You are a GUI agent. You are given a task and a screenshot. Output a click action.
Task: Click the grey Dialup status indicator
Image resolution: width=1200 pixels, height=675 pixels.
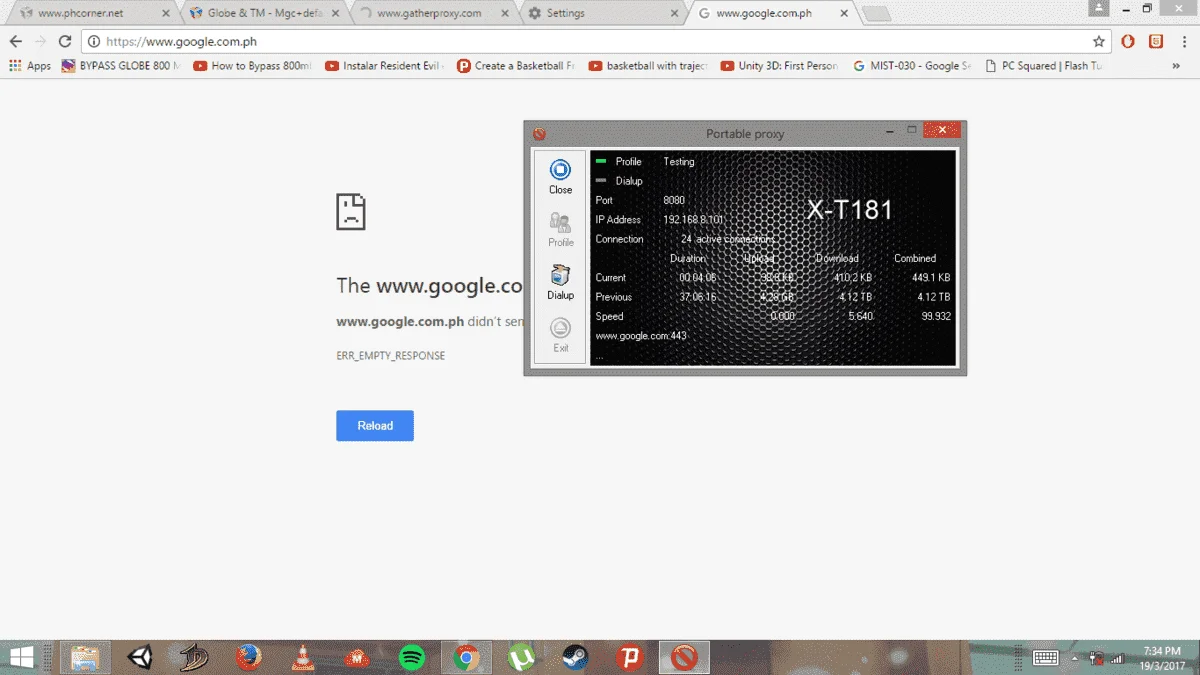click(x=601, y=181)
